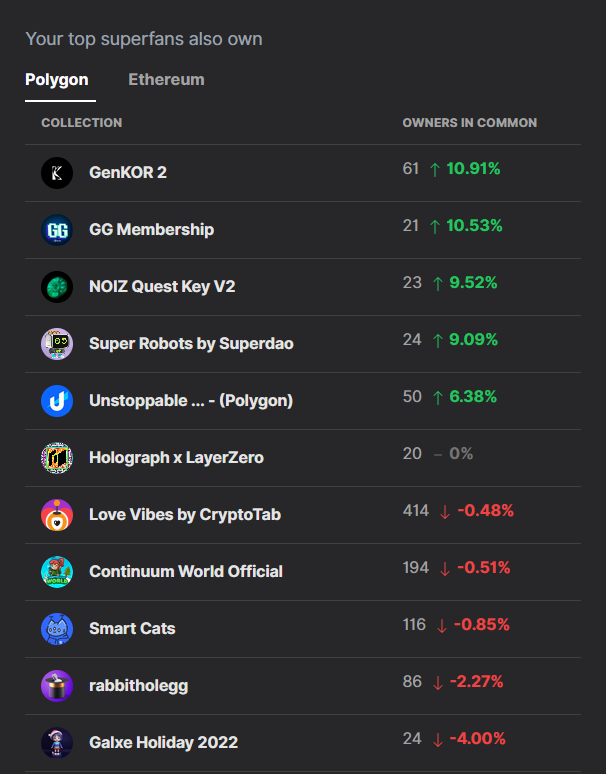Click the Smart Cats collection icon

(x=57, y=629)
